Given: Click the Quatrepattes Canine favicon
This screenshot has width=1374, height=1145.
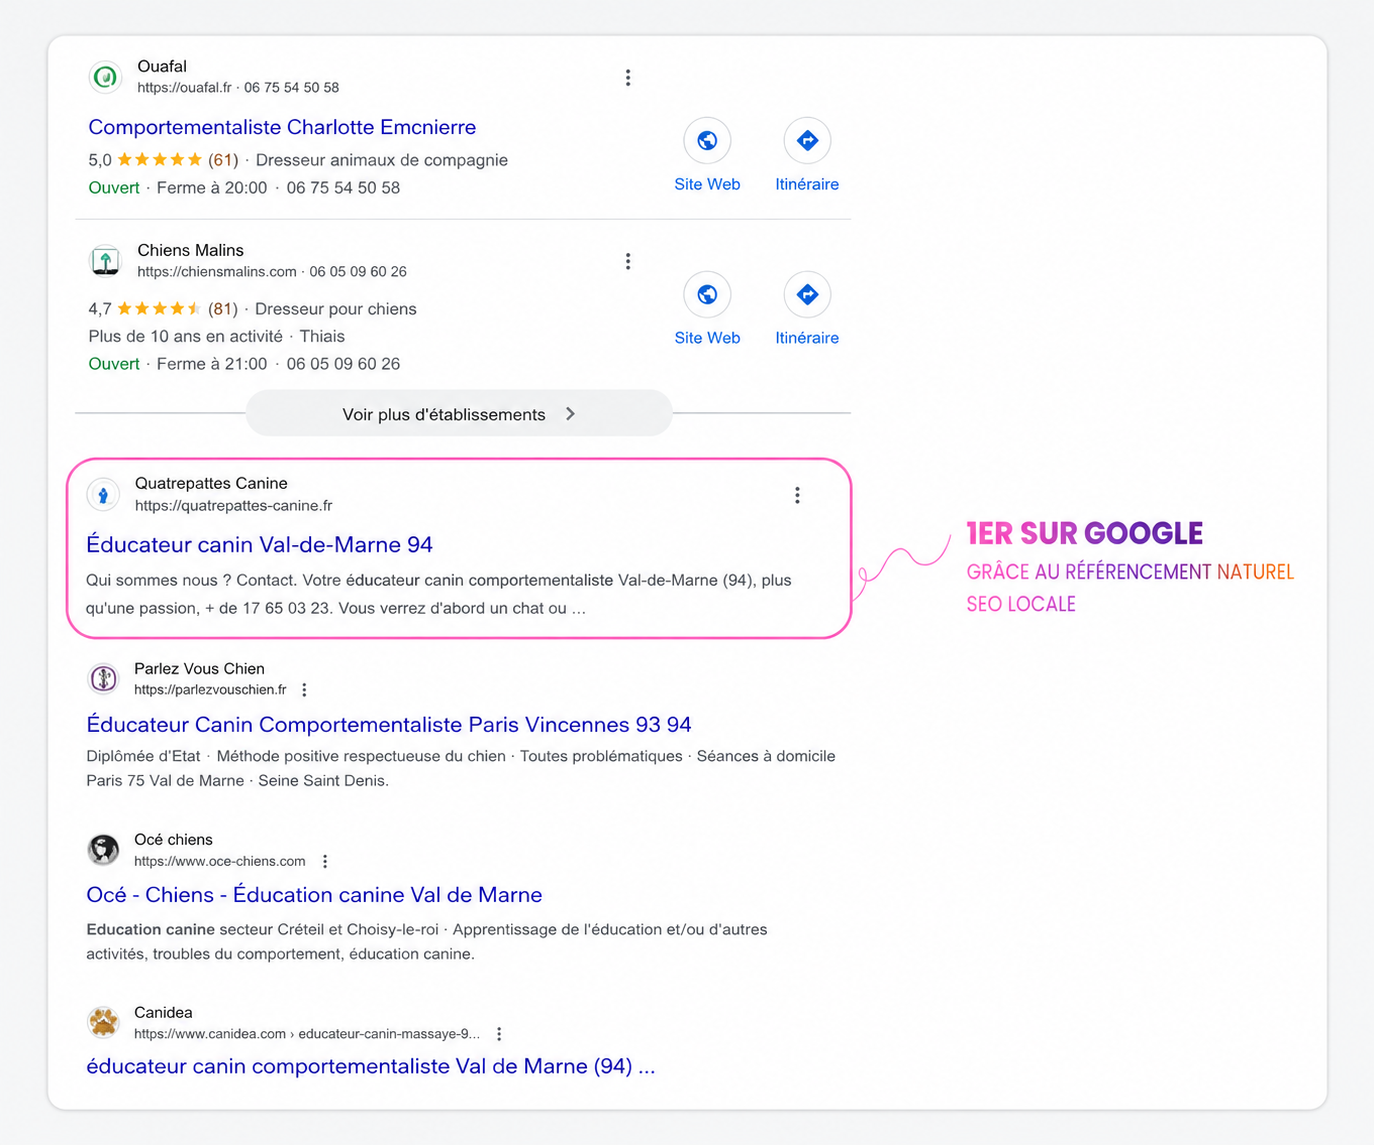Looking at the screenshot, I should point(103,494).
